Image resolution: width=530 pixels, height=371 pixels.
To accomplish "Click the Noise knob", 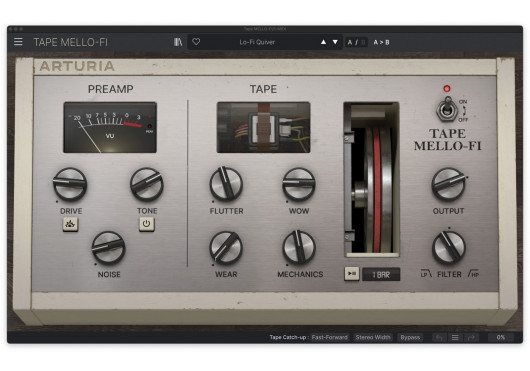I will click(109, 248).
